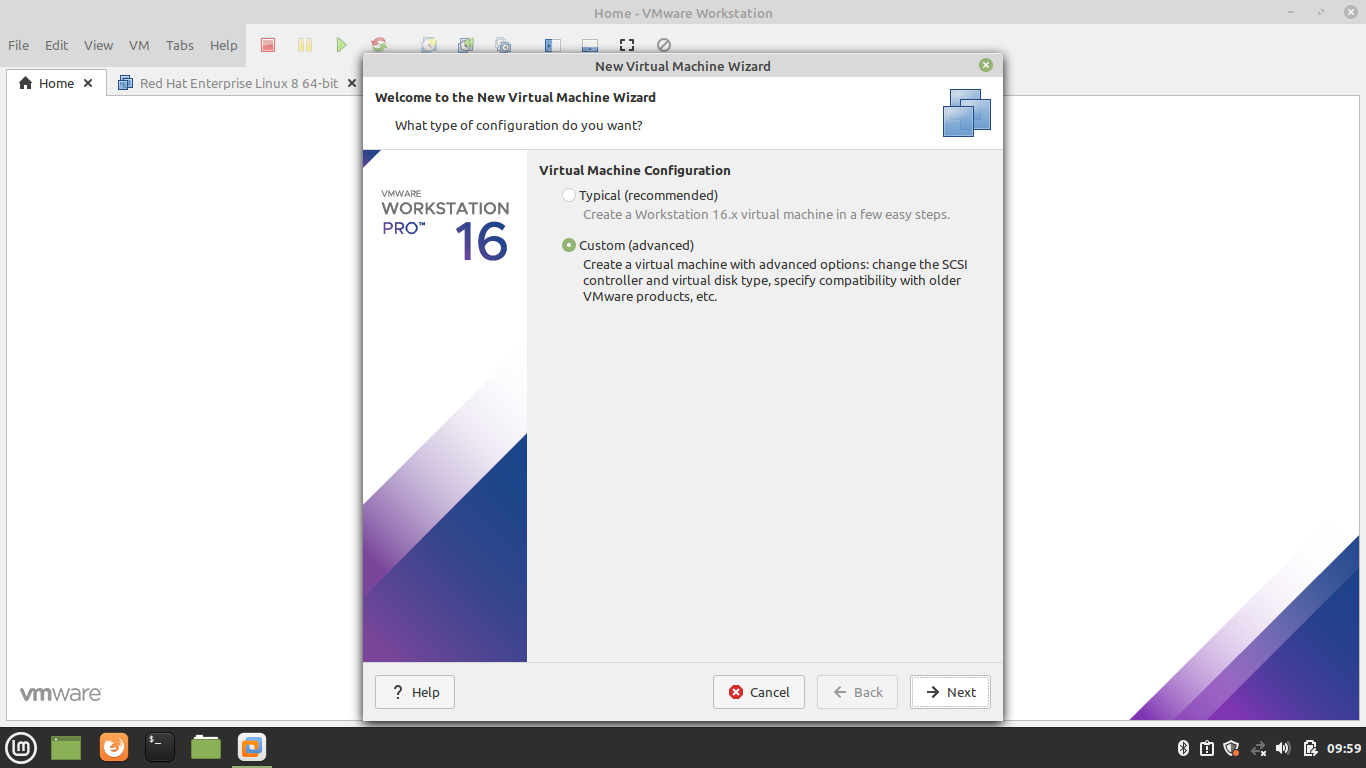Close the New Virtual Machine Wizard dialog

(986, 65)
